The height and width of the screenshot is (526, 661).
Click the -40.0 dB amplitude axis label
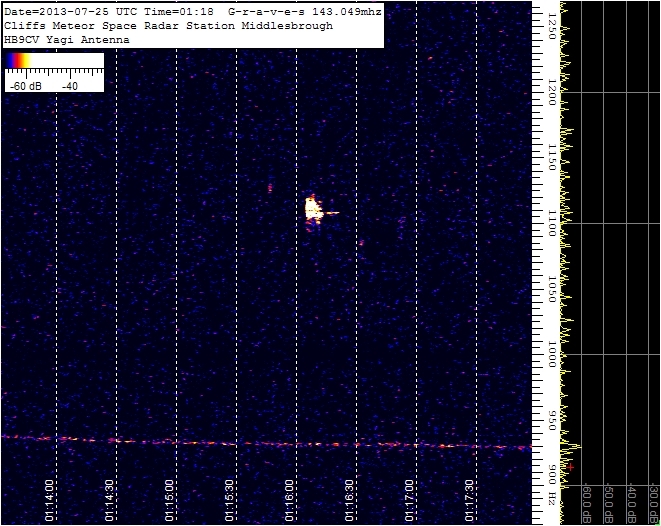(x=631, y=505)
